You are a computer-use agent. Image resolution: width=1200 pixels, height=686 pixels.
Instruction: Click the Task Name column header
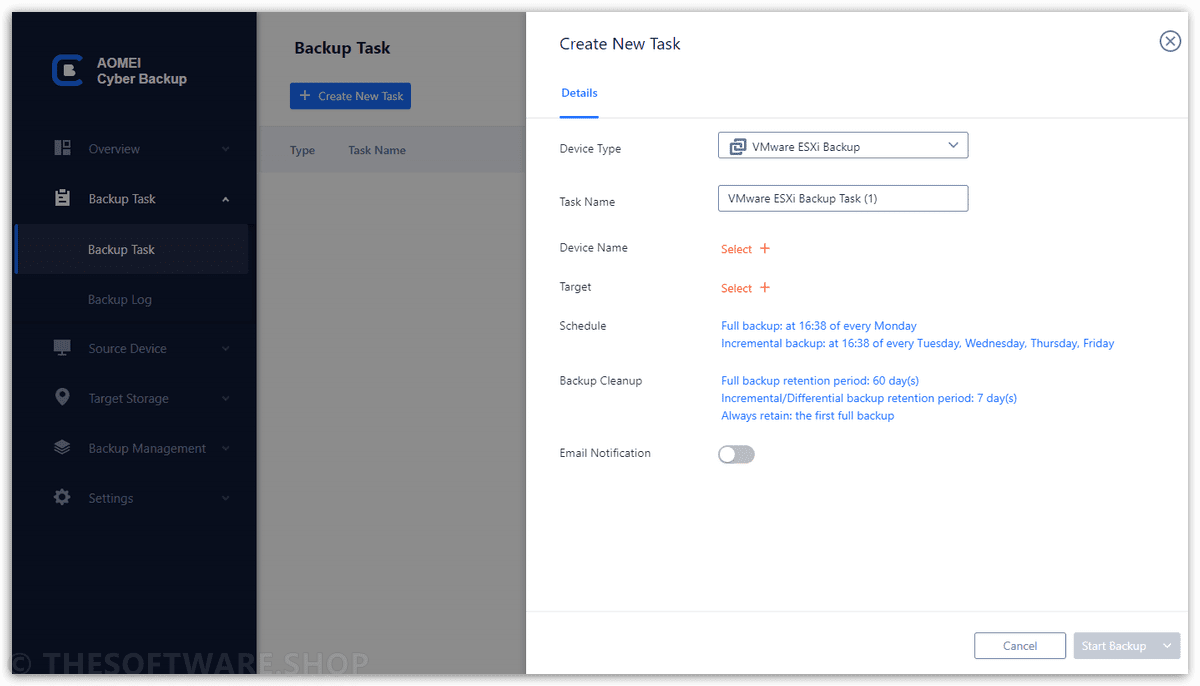[x=377, y=150]
